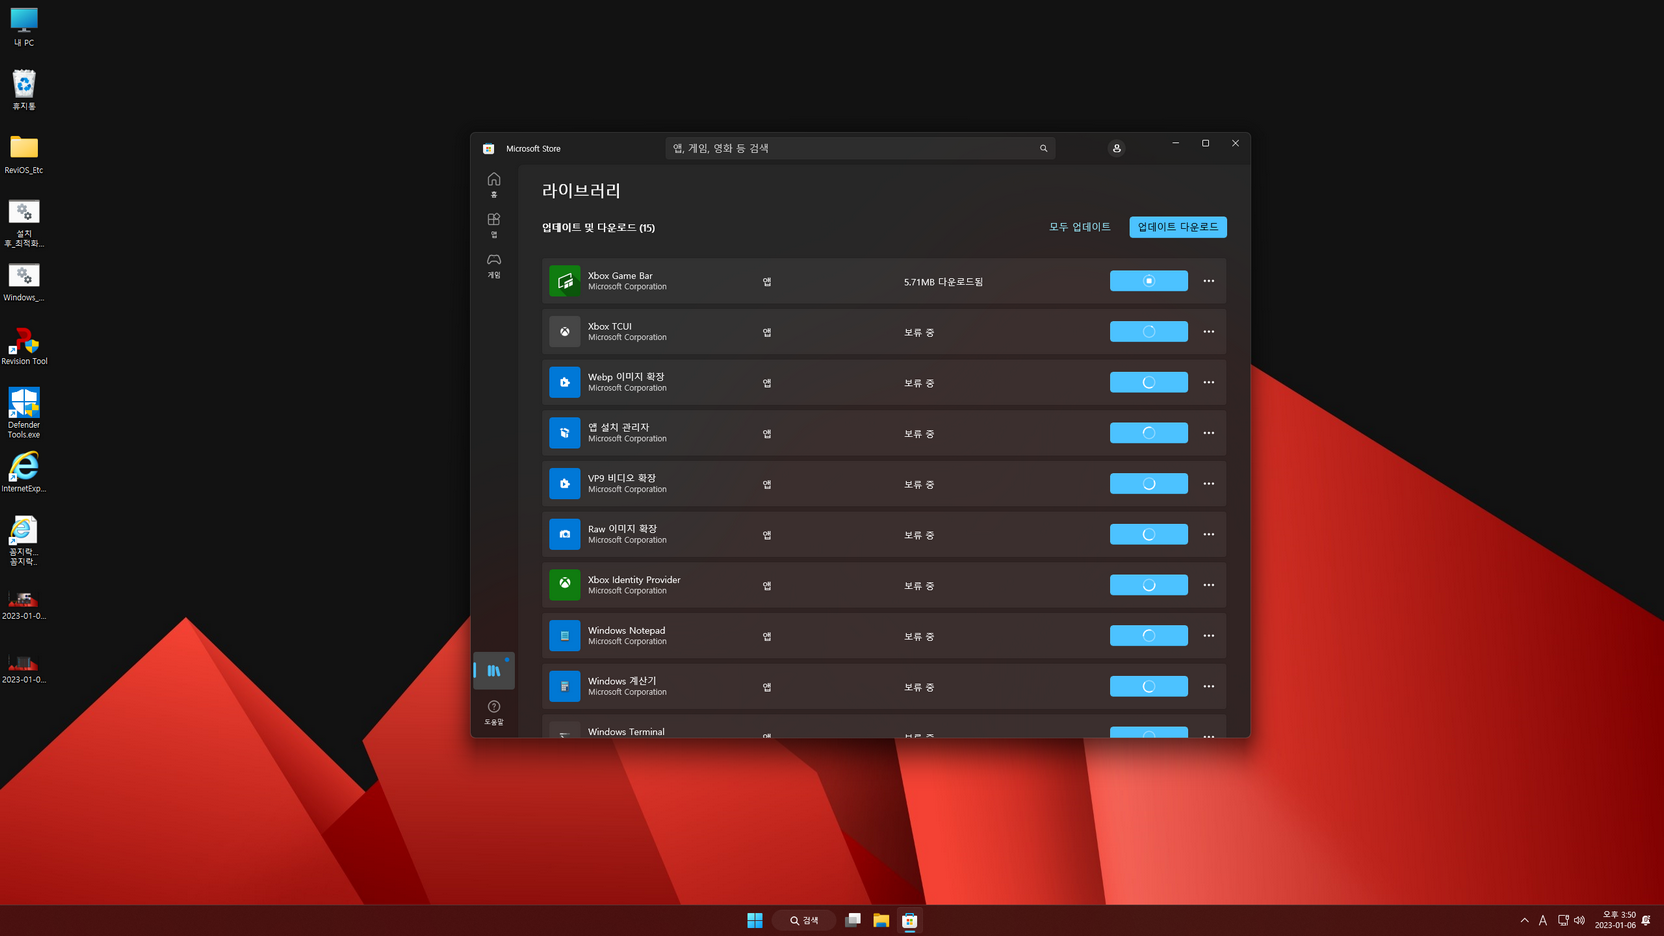Click the pending button for VP9 비디오 확장
Screen dimensions: 1664x936
click(x=1149, y=484)
